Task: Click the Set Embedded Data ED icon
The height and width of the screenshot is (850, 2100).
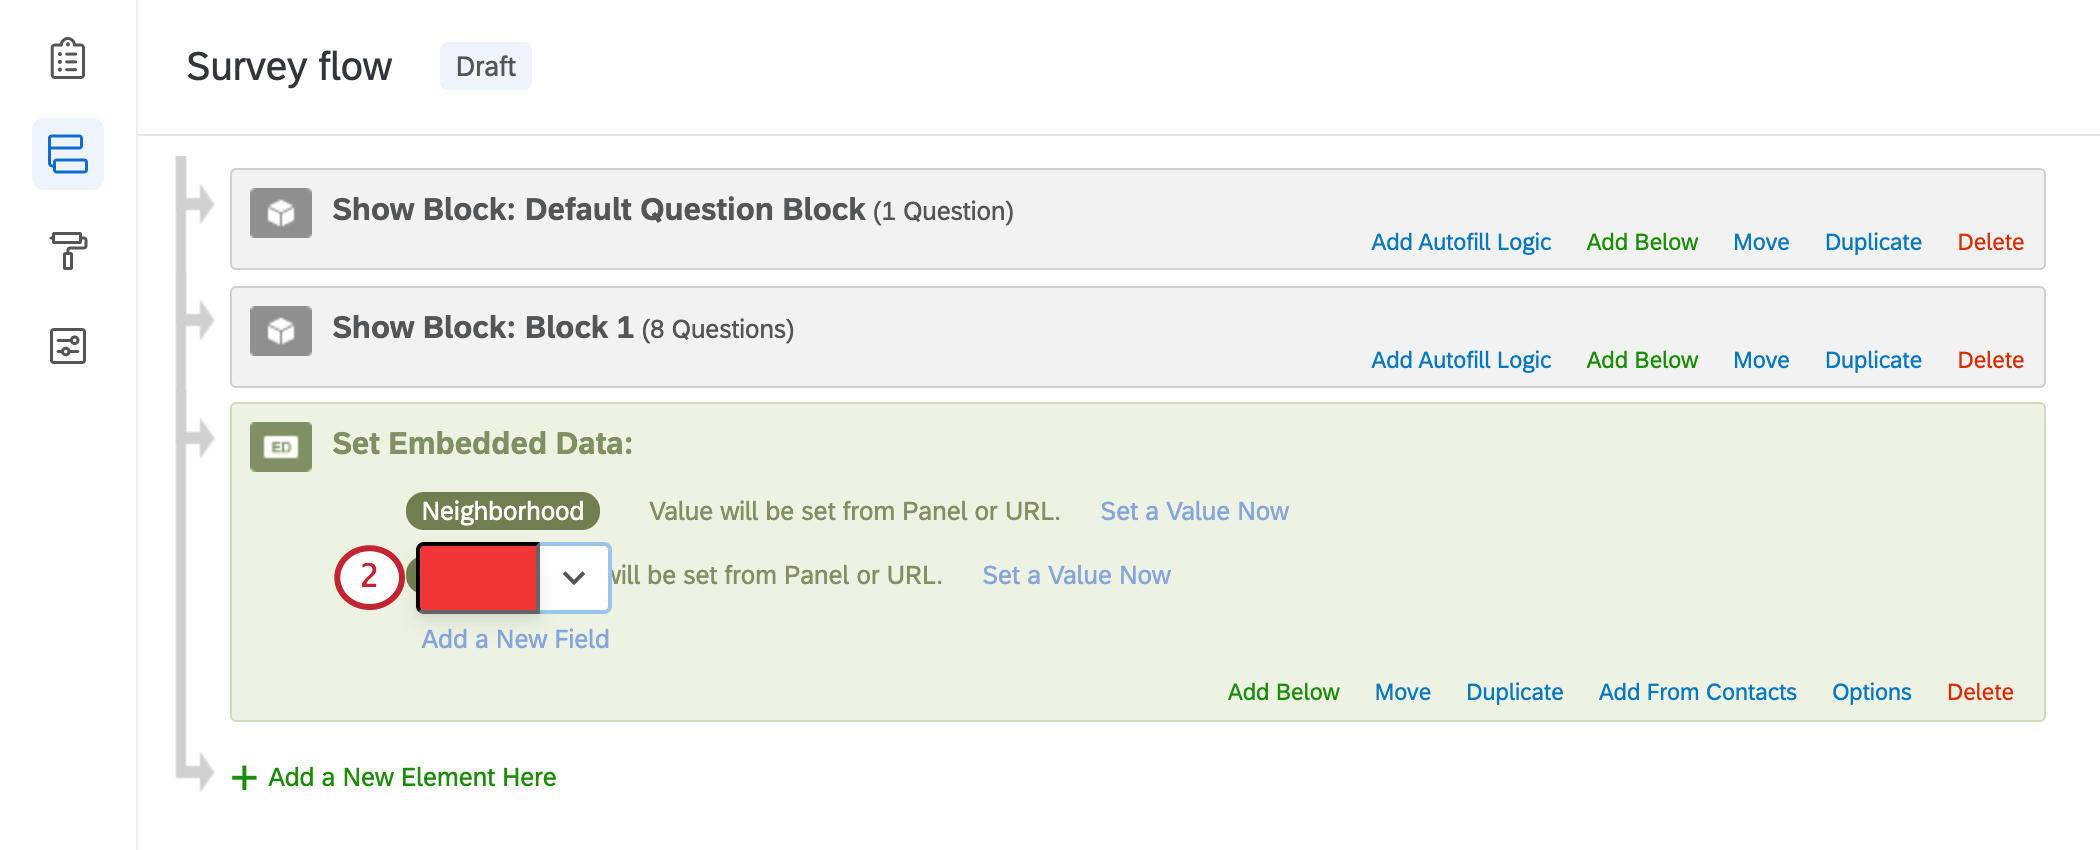Action: pos(281,447)
